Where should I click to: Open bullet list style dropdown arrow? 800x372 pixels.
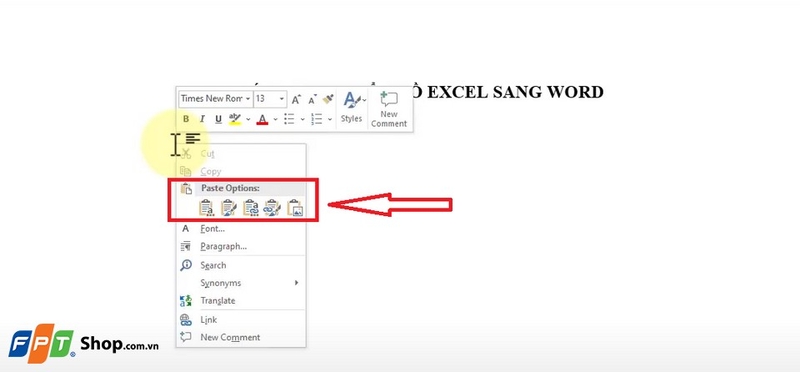point(302,119)
